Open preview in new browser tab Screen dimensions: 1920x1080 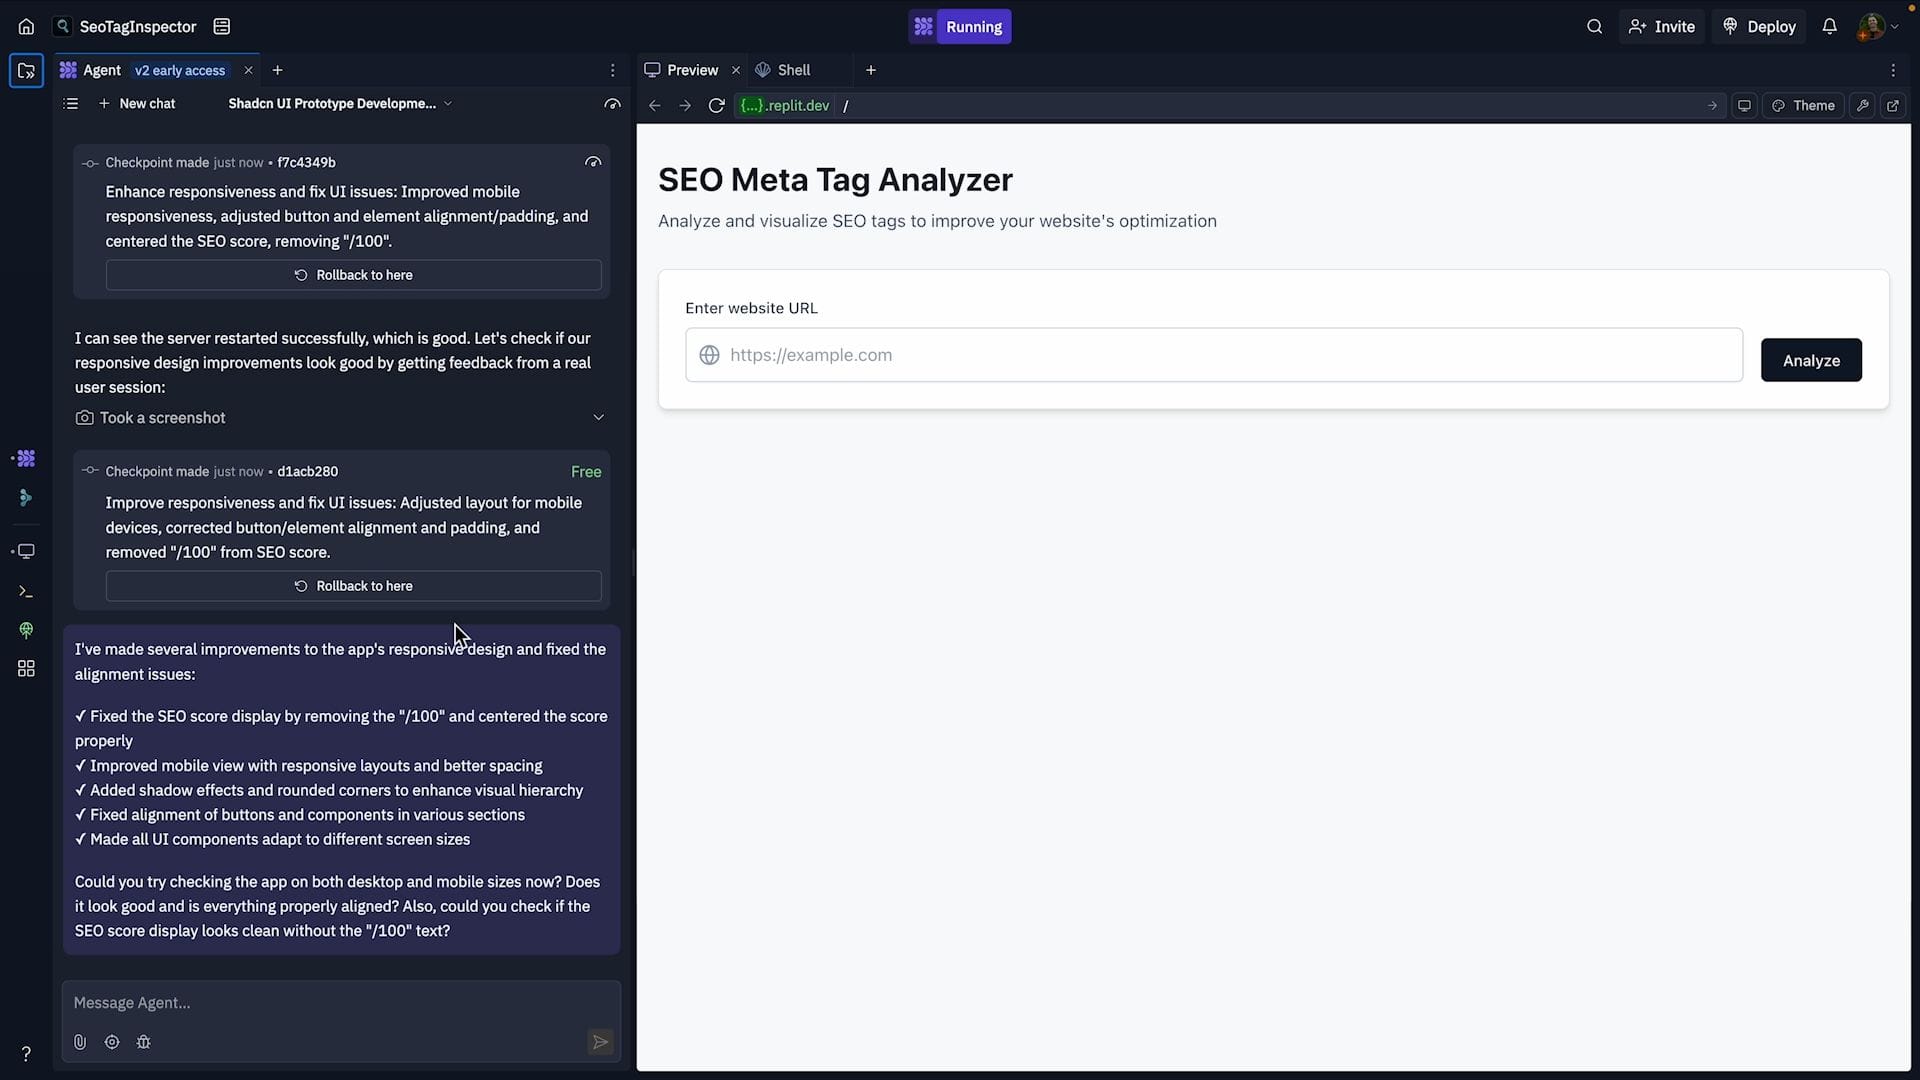(1892, 106)
